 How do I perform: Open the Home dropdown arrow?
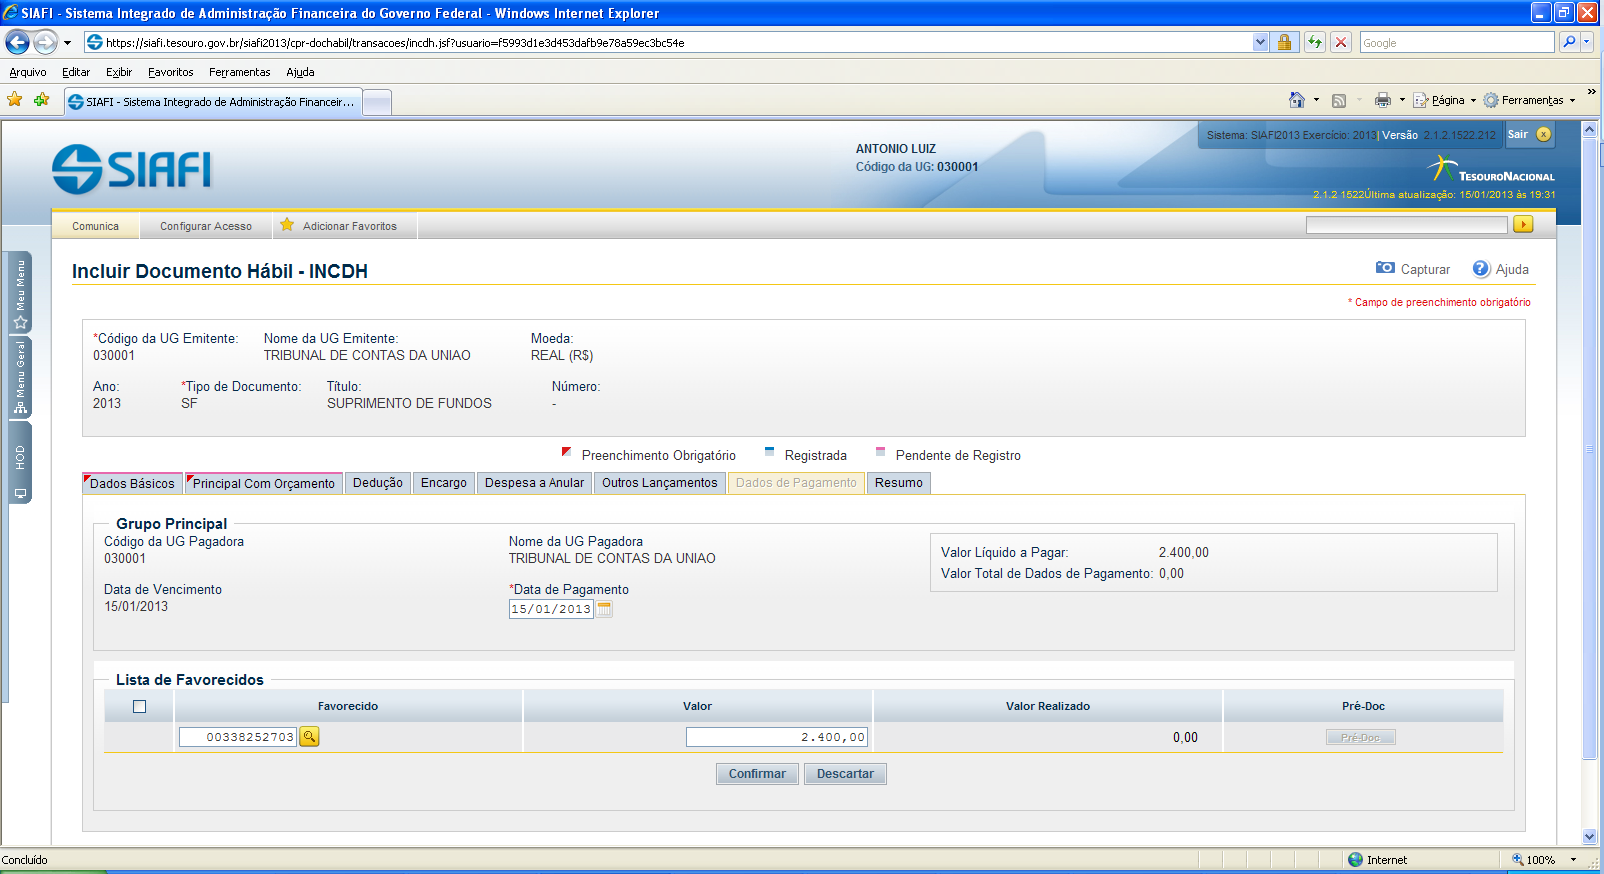[x=1316, y=100]
